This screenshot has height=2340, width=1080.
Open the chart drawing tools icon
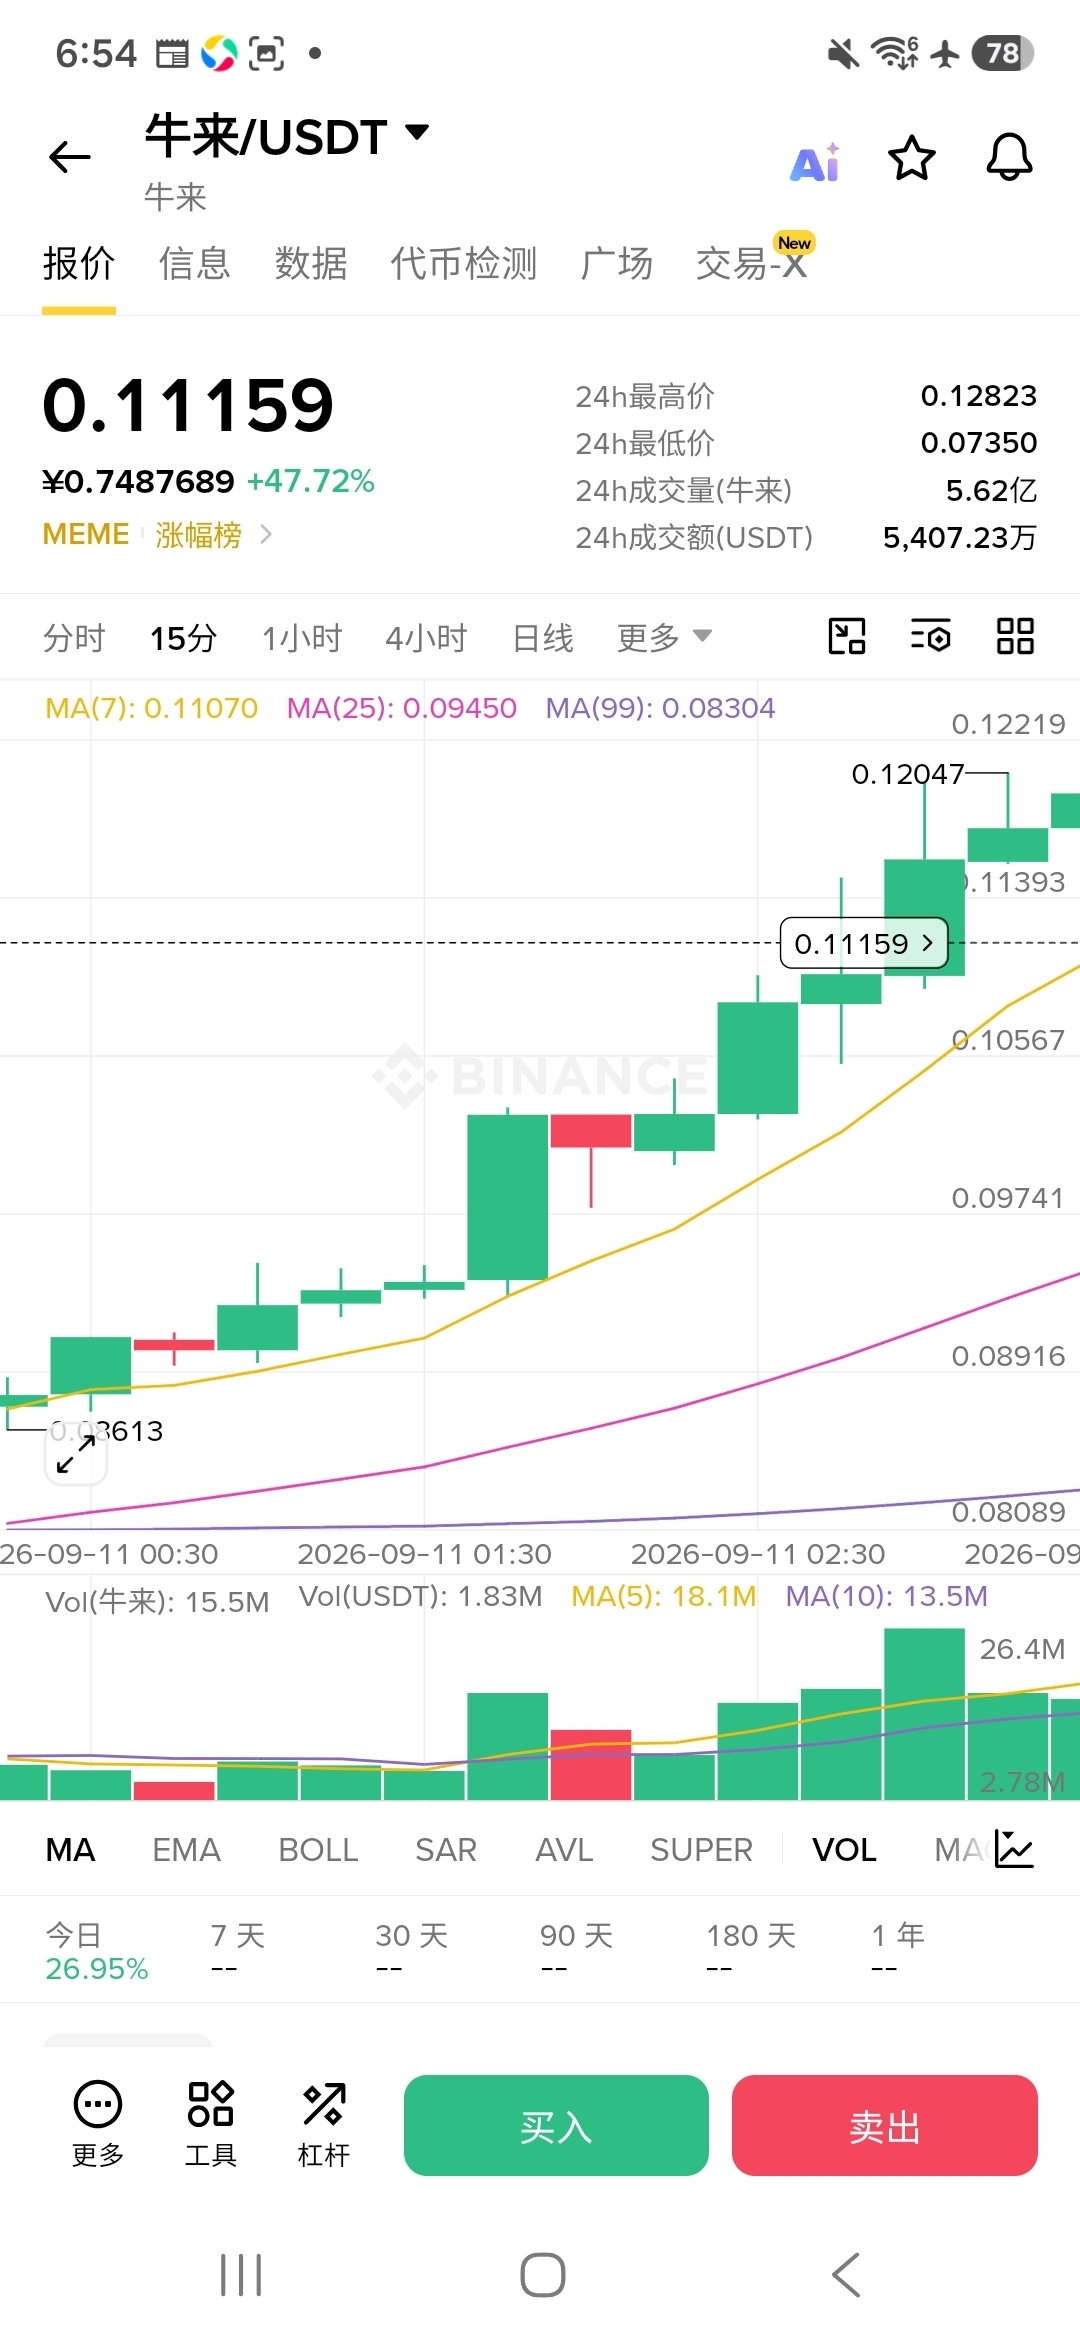coord(847,636)
